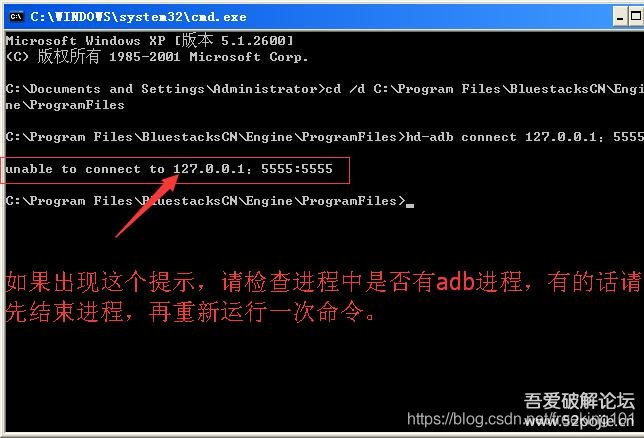
Task: Click the hd-adb connect command text
Action: click(524, 137)
